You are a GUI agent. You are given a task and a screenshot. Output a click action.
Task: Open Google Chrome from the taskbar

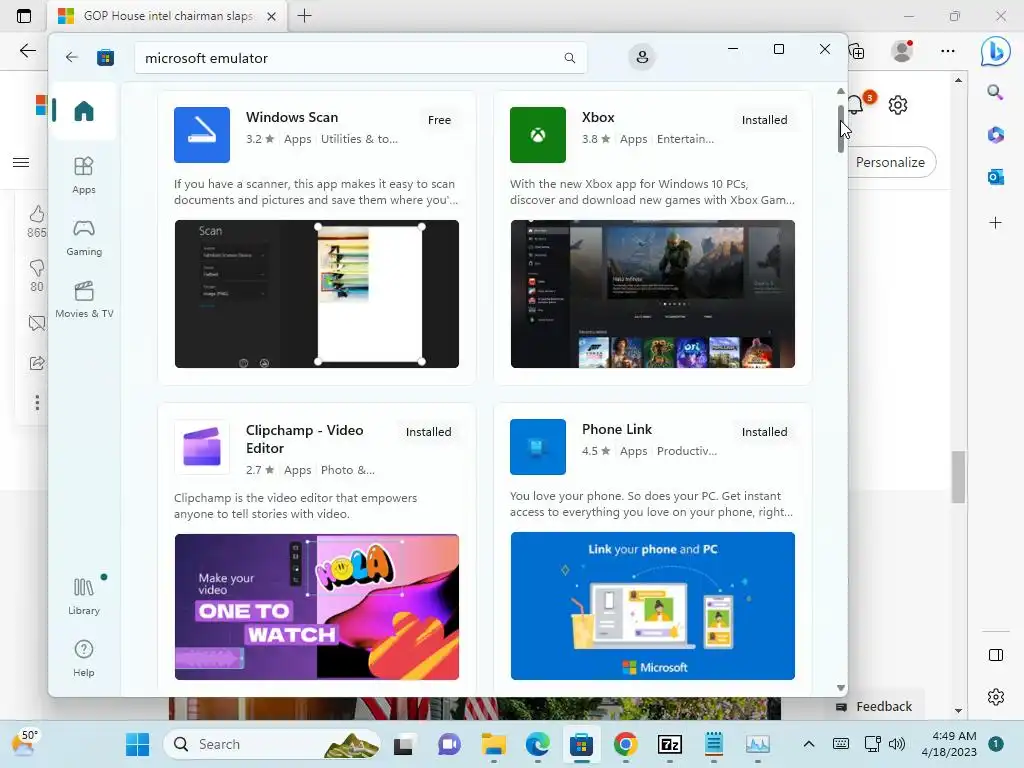point(626,744)
